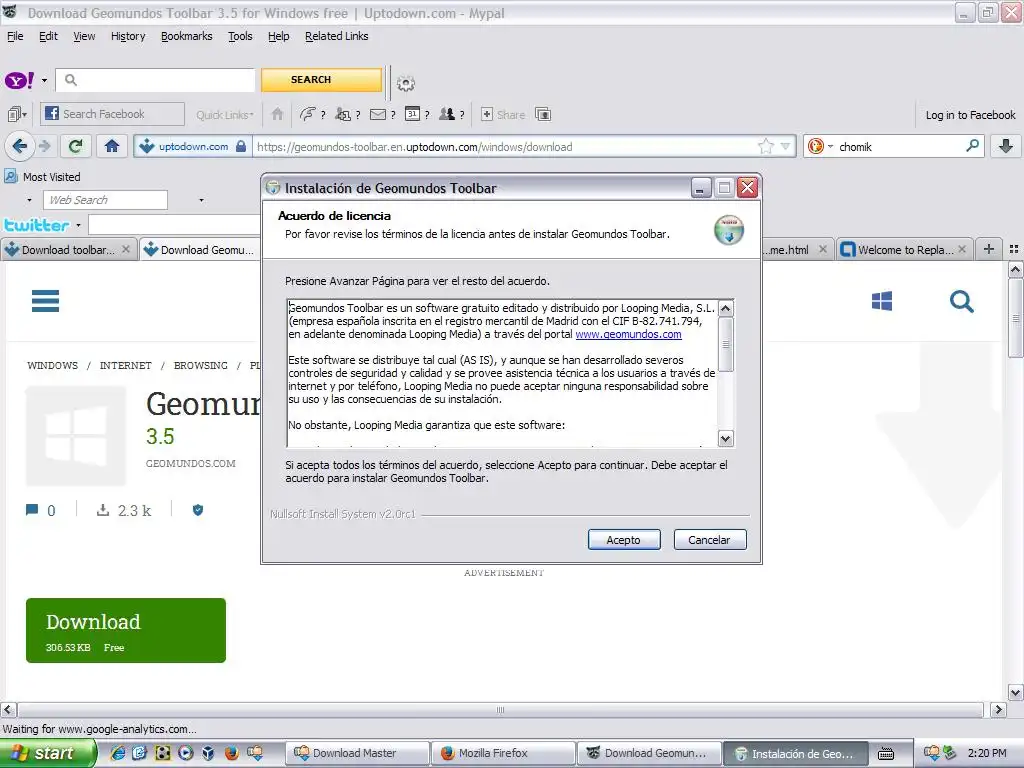Viewport: 1024px width, 768px height.
Task: Open the Edit menu
Action: (x=48, y=37)
